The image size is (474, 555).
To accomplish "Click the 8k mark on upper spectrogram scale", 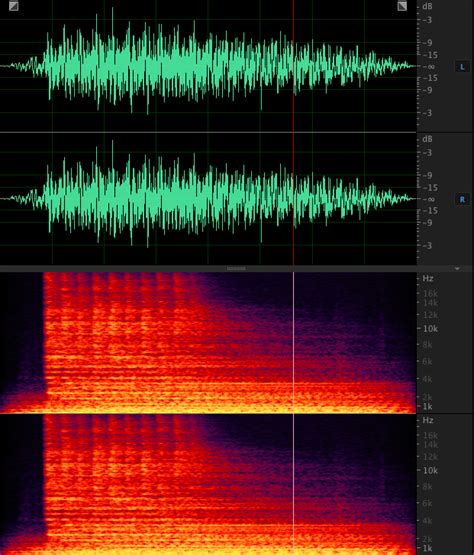I will pos(427,345).
